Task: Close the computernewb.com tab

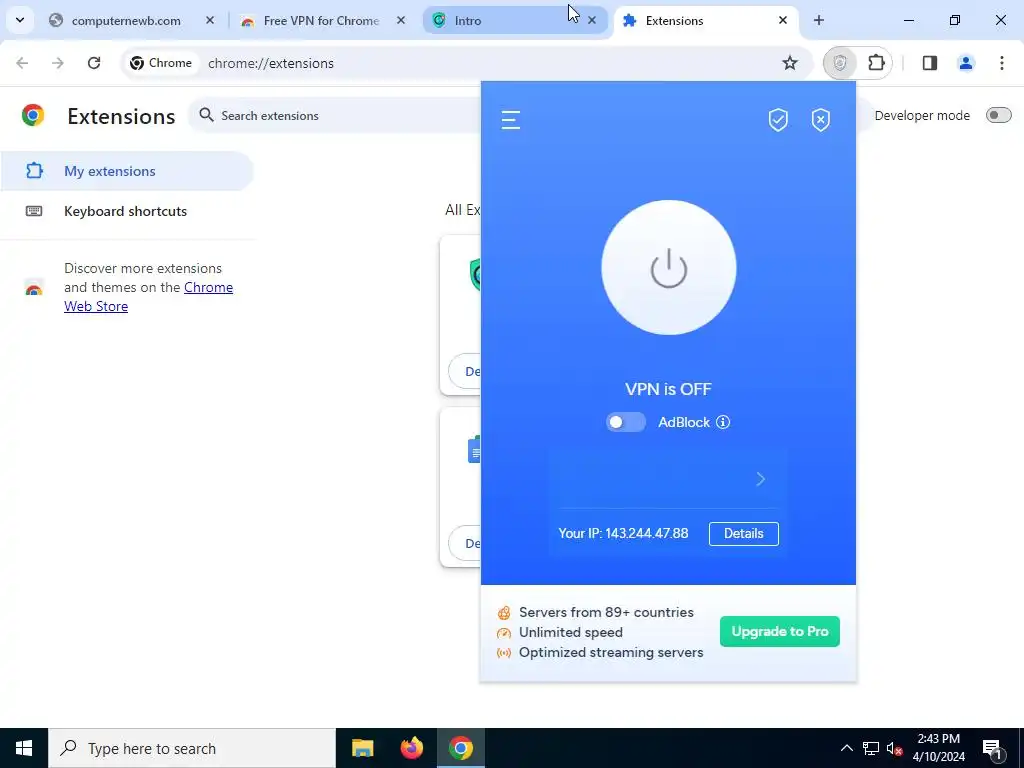Action: pos(210,21)
